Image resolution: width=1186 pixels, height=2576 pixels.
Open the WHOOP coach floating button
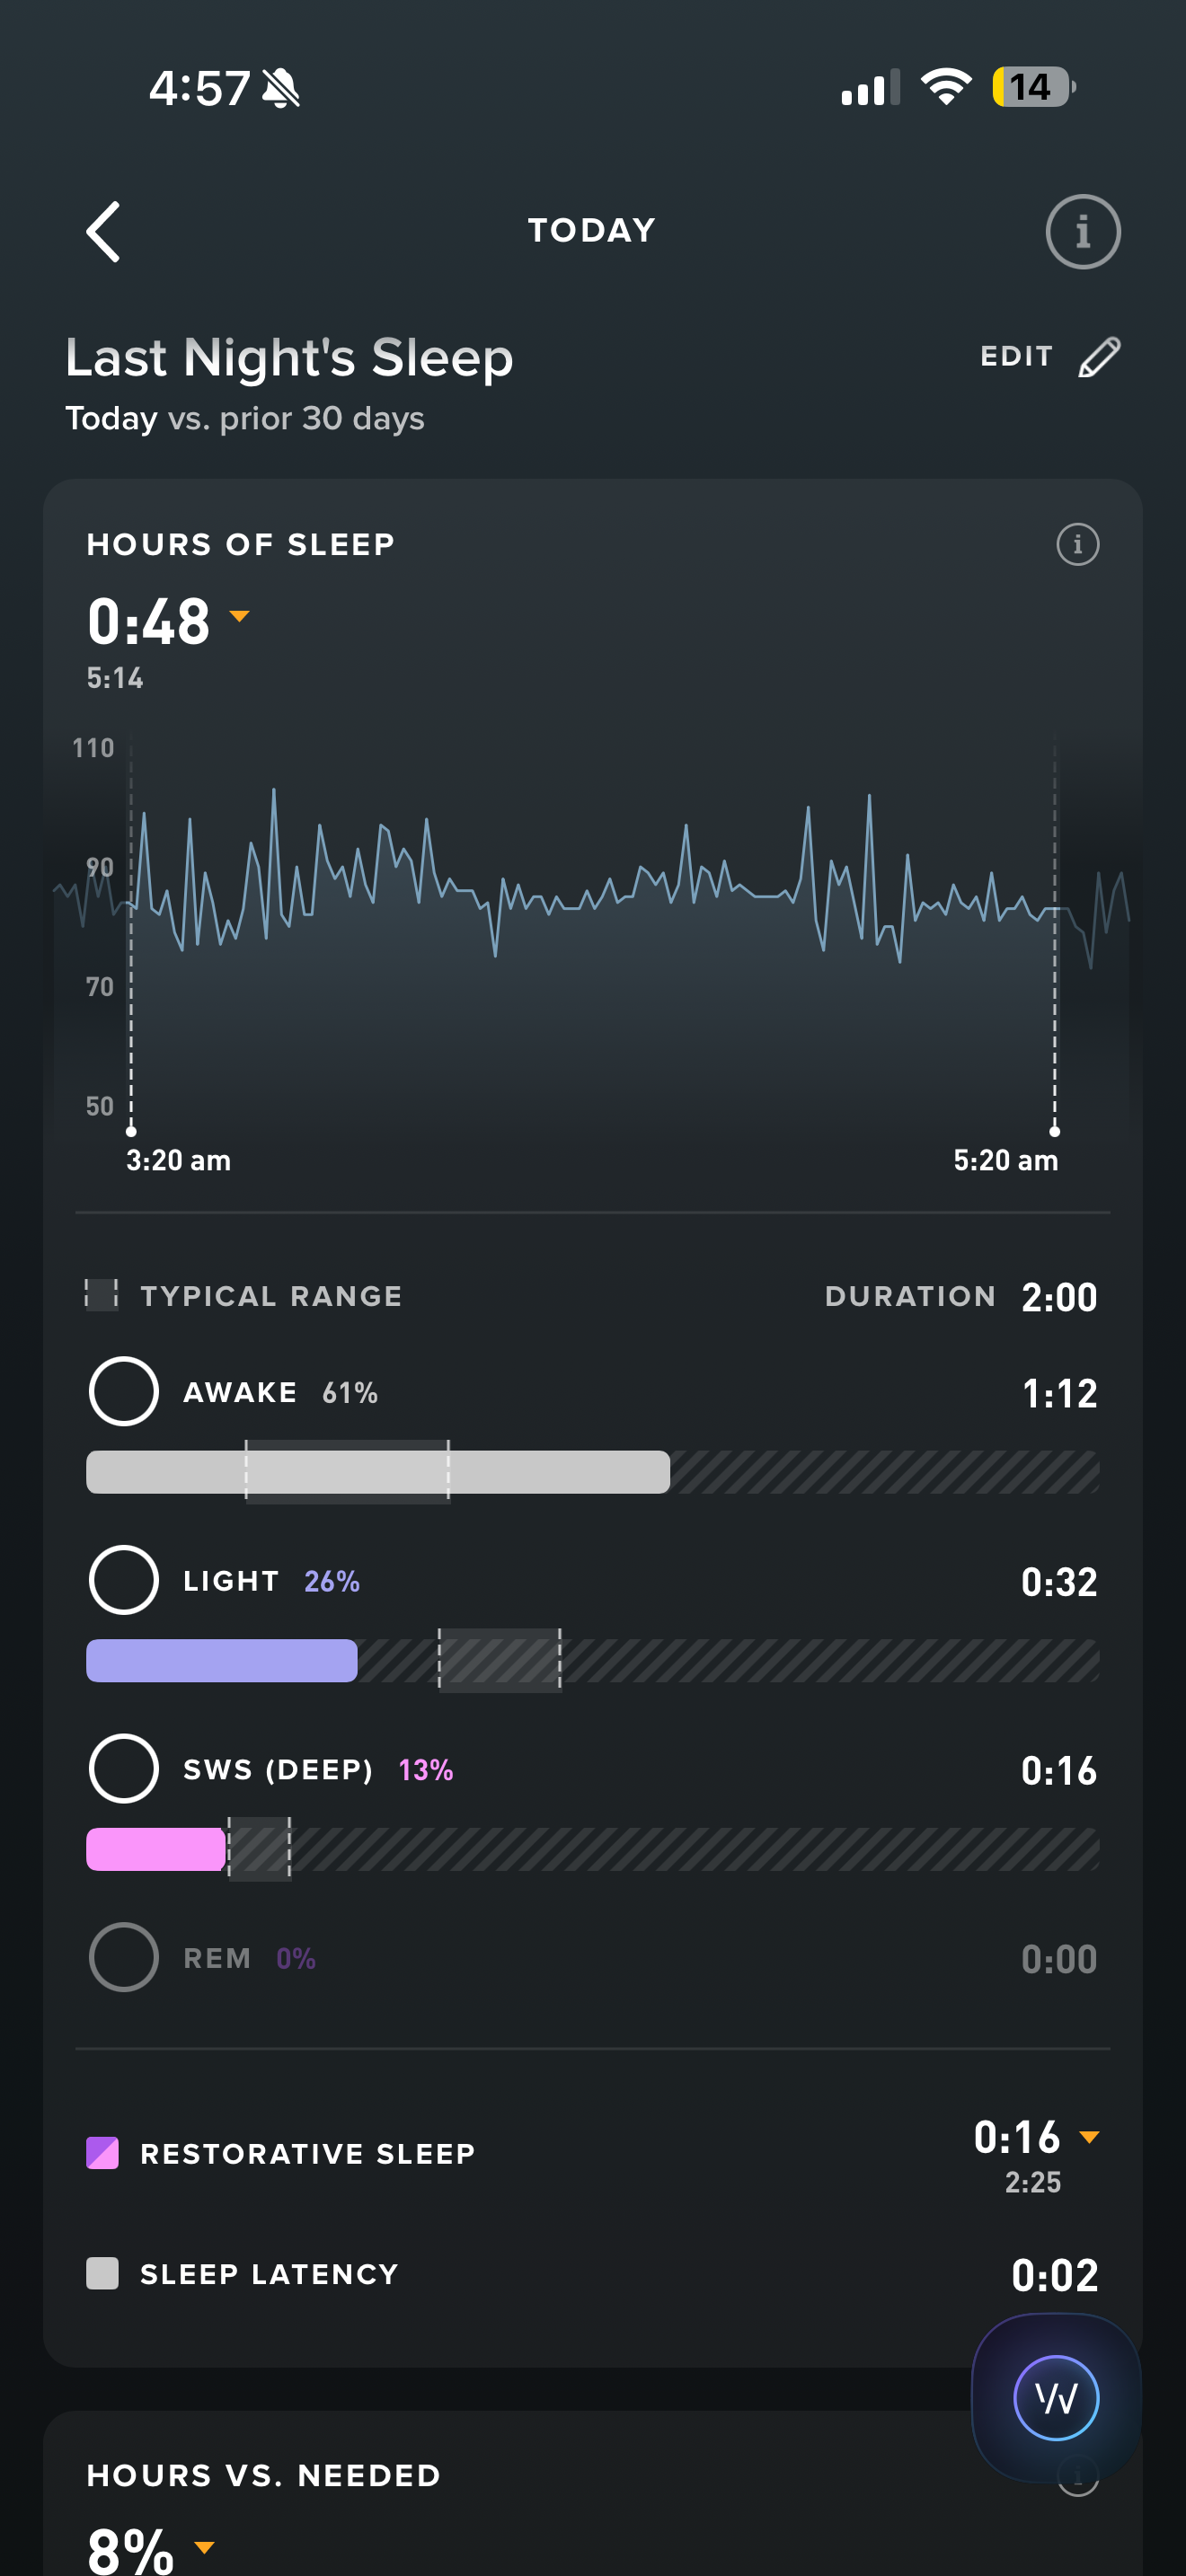(x=1056, y=2397)
